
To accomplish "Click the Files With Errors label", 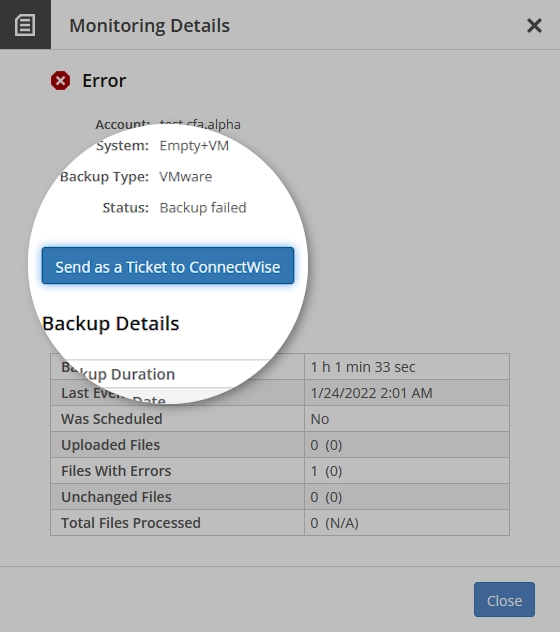I will click(x=116, y=471).
